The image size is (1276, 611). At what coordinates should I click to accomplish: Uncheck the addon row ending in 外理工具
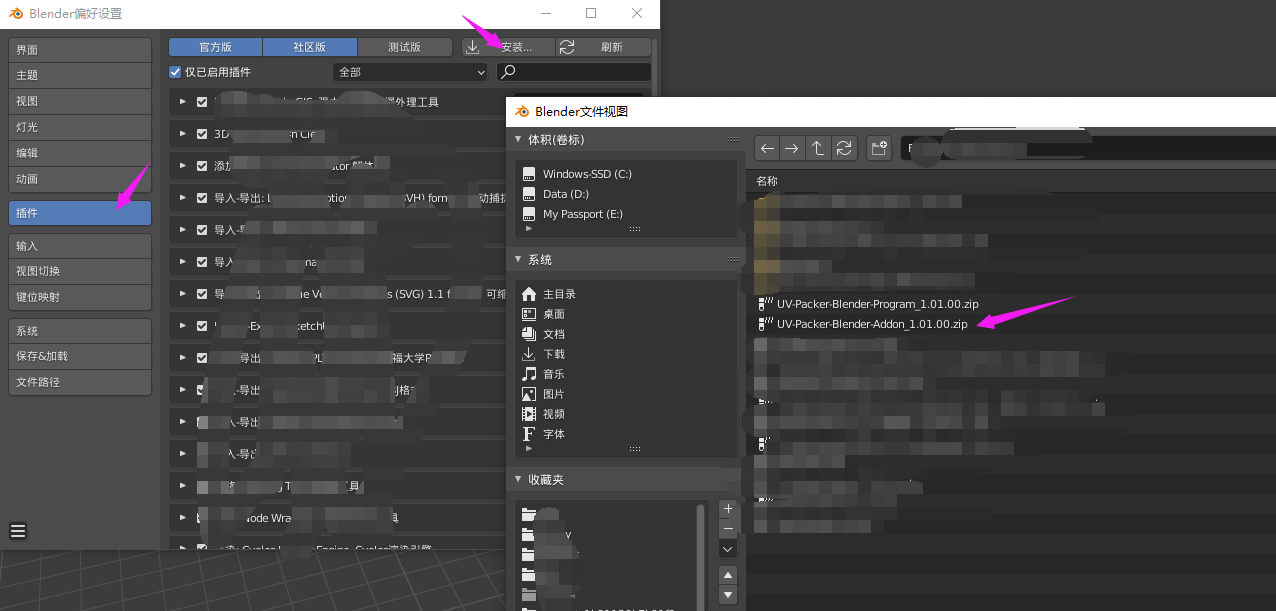click(202, 102)
